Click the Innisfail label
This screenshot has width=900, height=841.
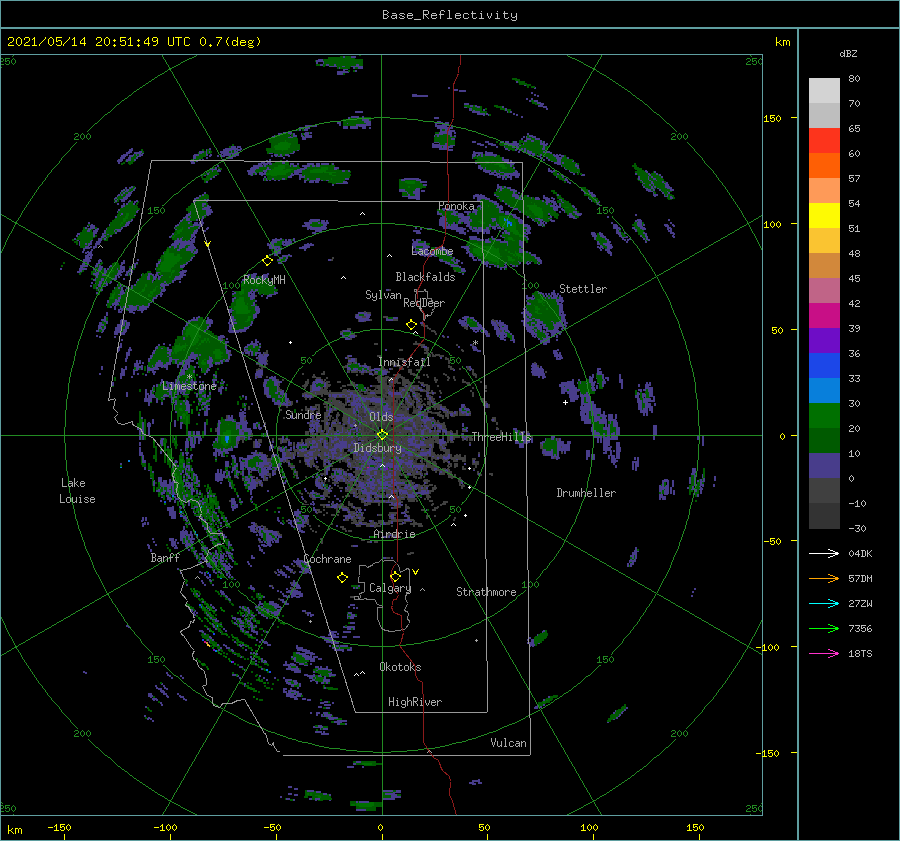(x=404, y=362)
